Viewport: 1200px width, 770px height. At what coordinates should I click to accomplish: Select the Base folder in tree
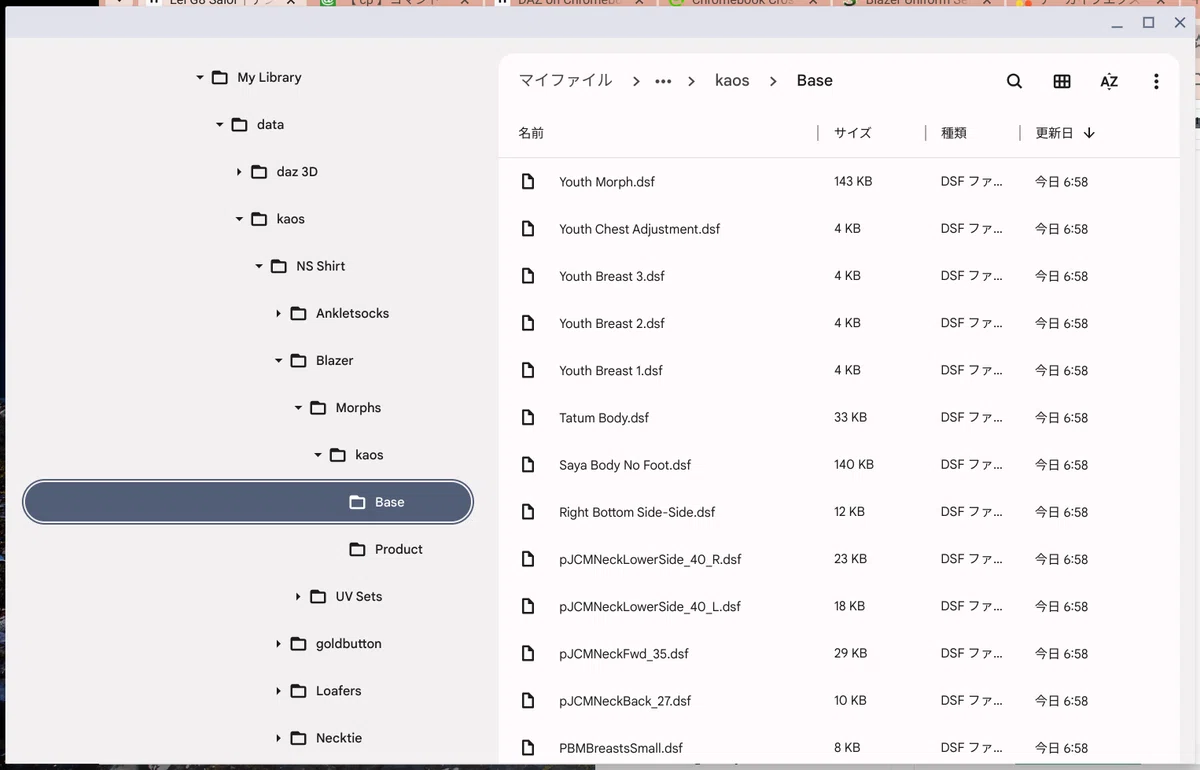(x=247, y=502)
